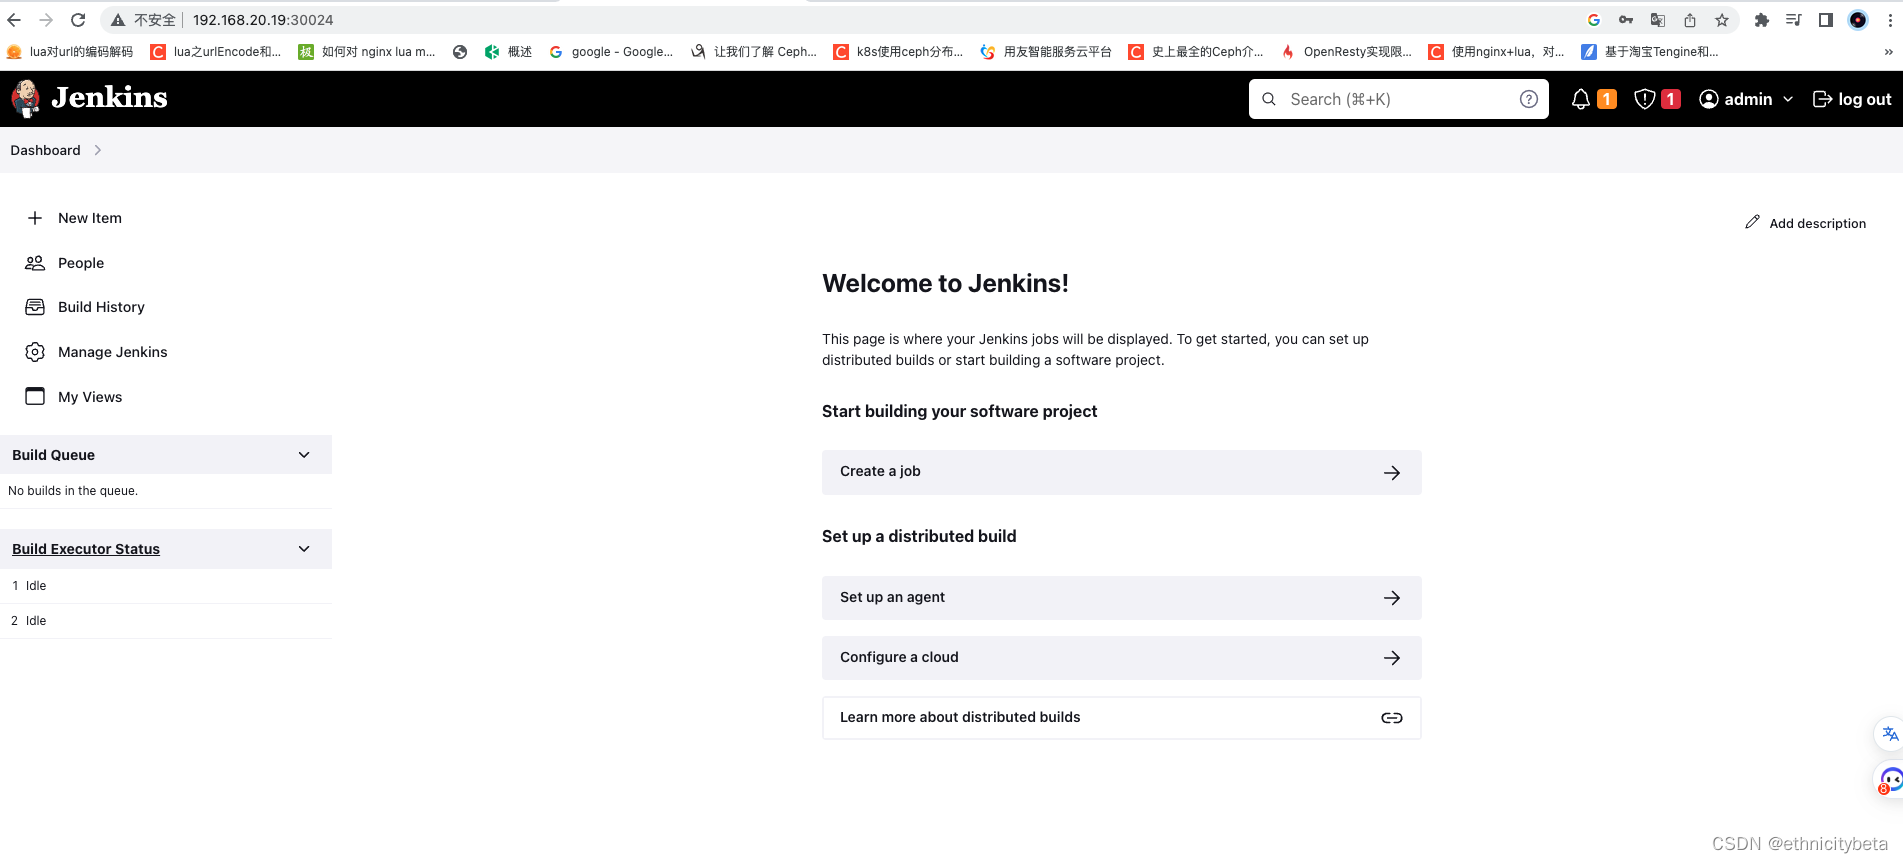Collapse the Build Queue panel
This screenshot has height=863, width=1903.
click(304, 455)
